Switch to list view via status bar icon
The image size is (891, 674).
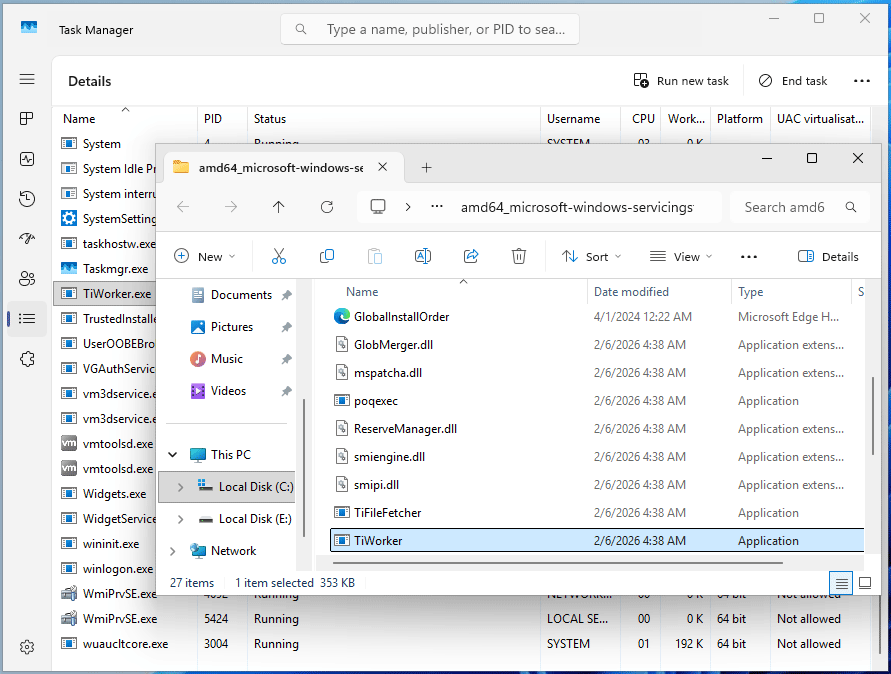[x=841, y=582]
